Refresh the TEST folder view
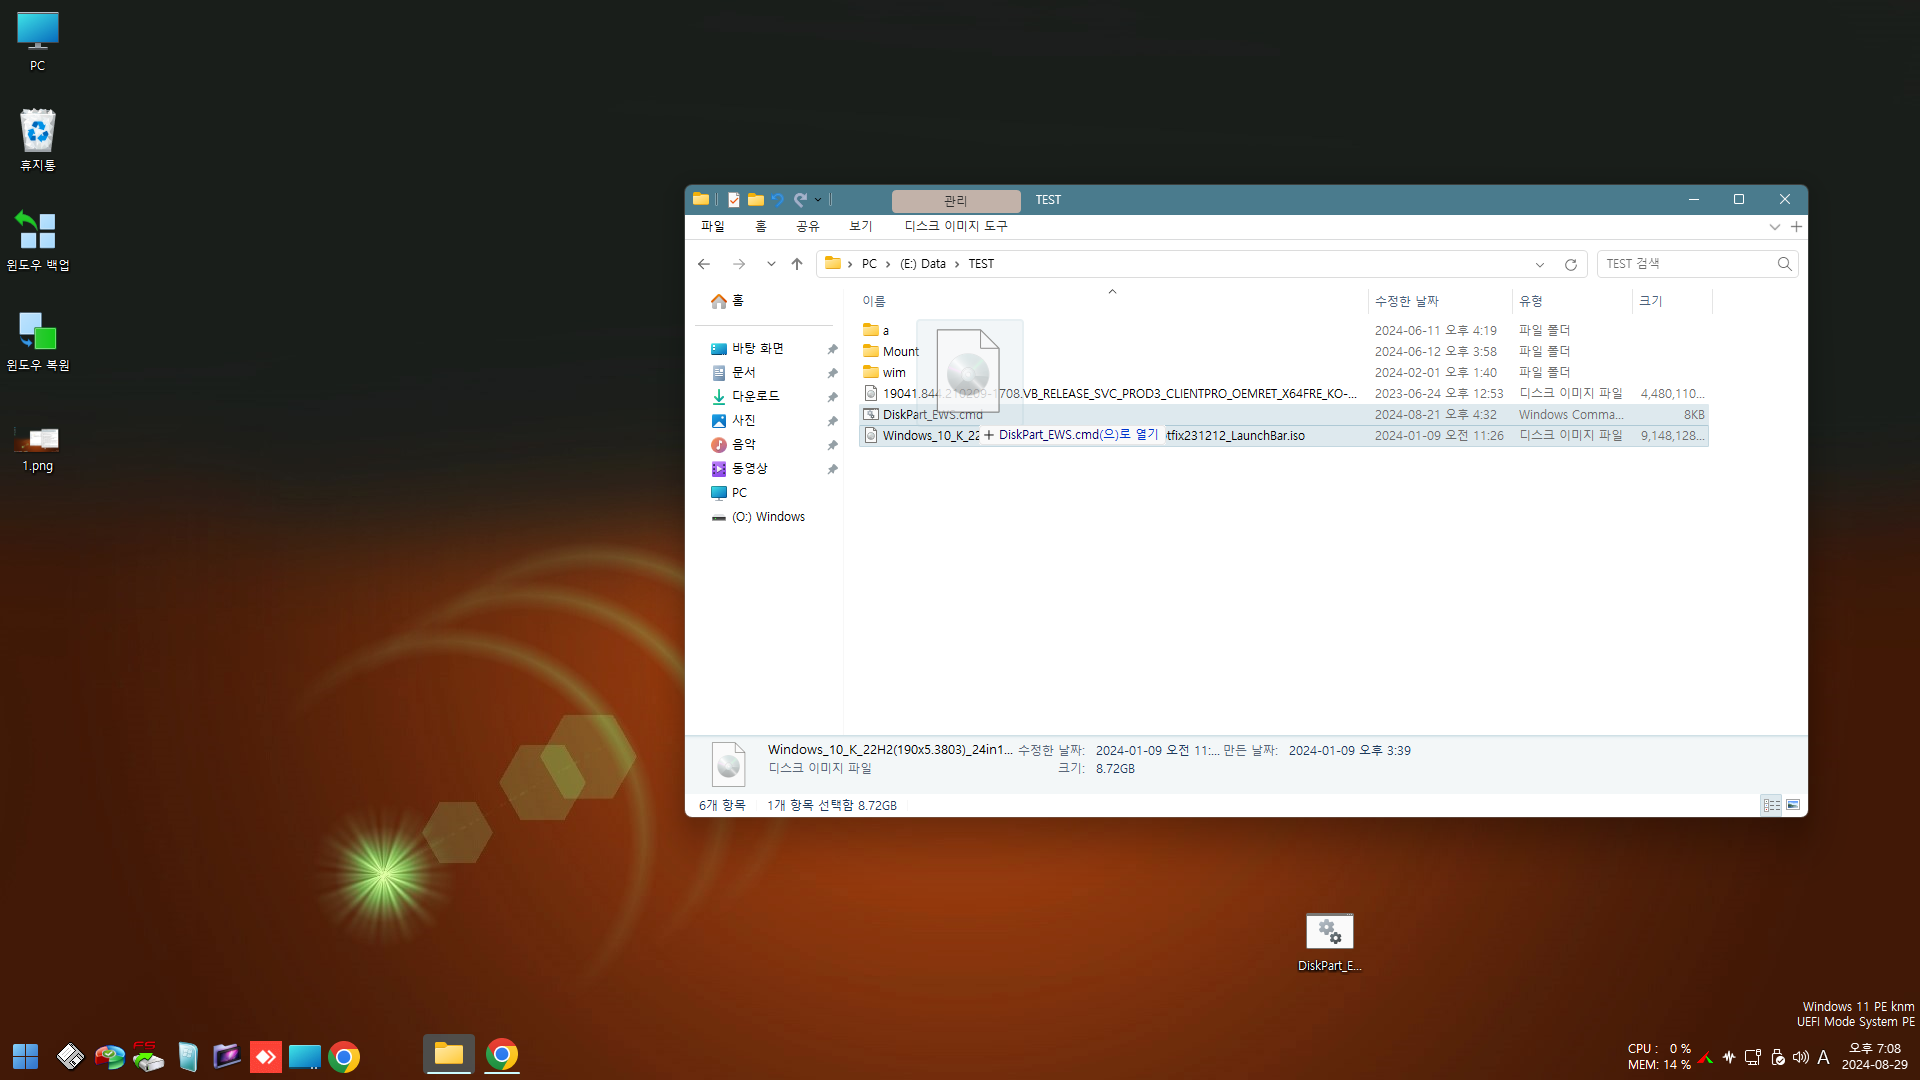This screenshot has width=1920, height=1080. tap(1571, 265)
